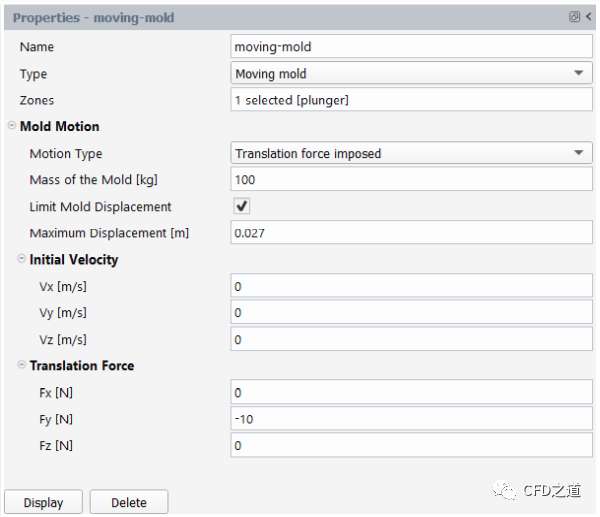The image size is (600, 517).
Task: Open the Type dropdown showing Moving mold
Action: point(411,74)
